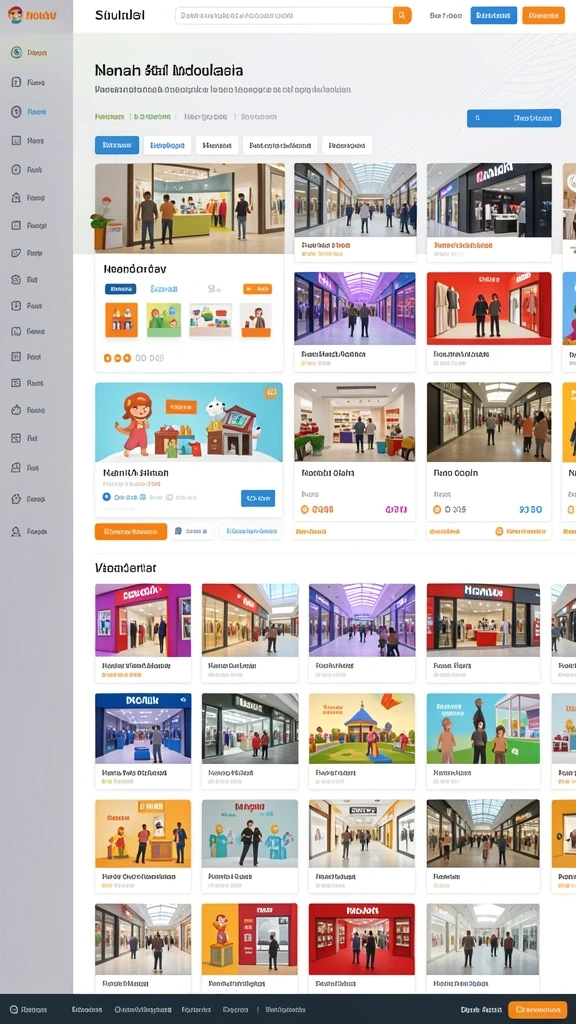
Task: Click the orange magnifier button beside the search bar
Action: point(402,15)
